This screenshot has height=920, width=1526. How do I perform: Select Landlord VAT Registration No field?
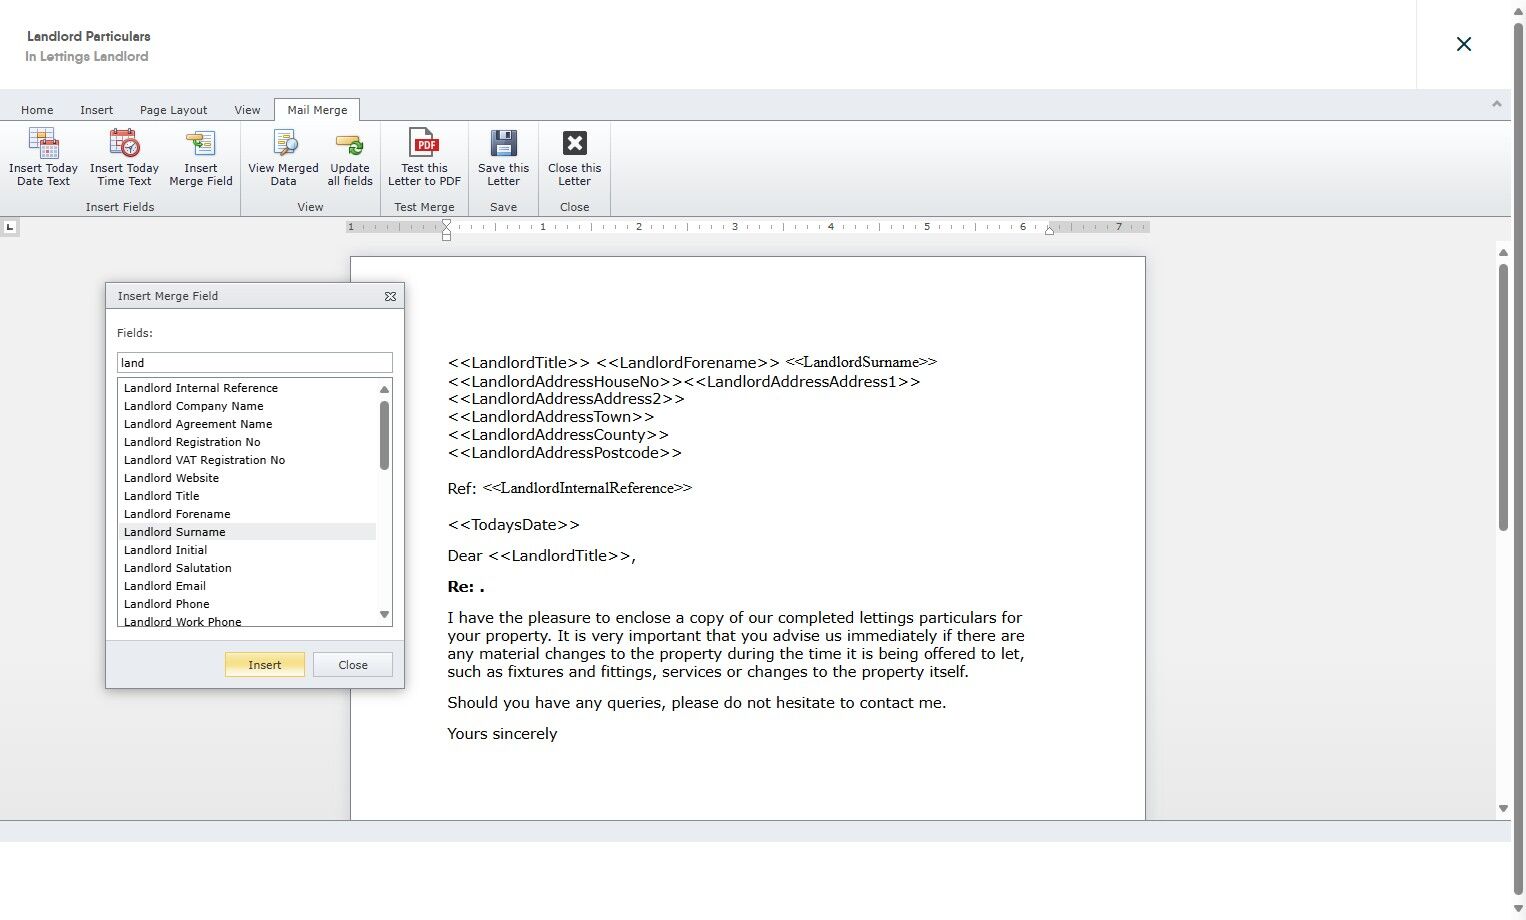coord(247,460)
